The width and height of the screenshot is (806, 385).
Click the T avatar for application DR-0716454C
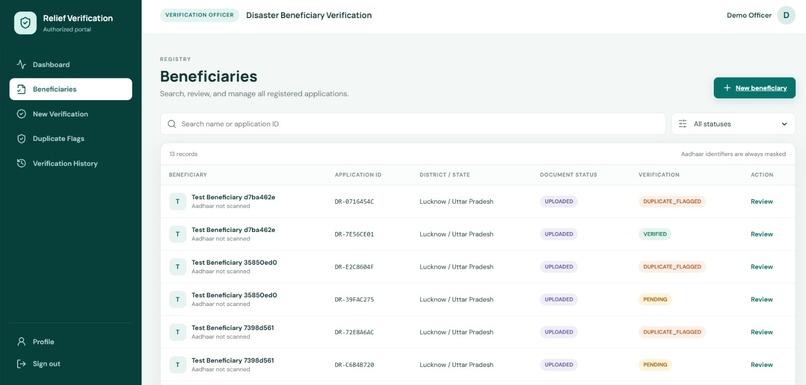[x=178, y=201]
